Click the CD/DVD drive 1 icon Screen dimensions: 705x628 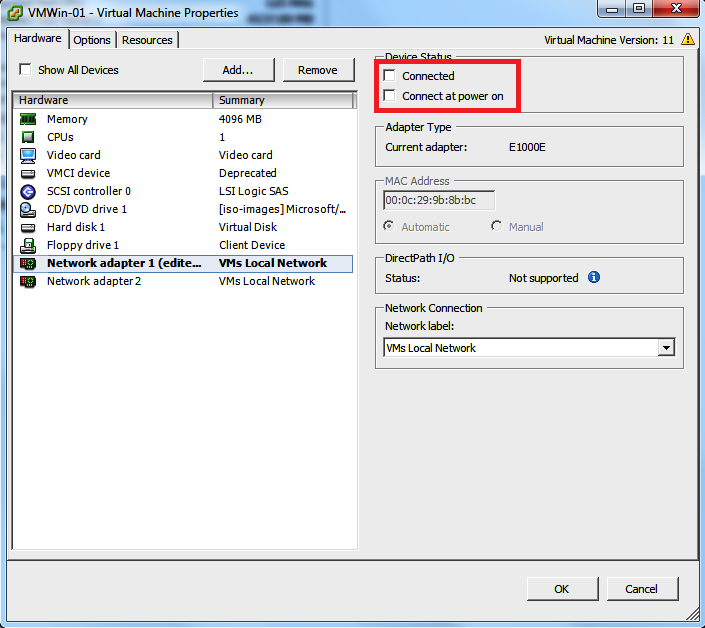(x=28, y=209)
